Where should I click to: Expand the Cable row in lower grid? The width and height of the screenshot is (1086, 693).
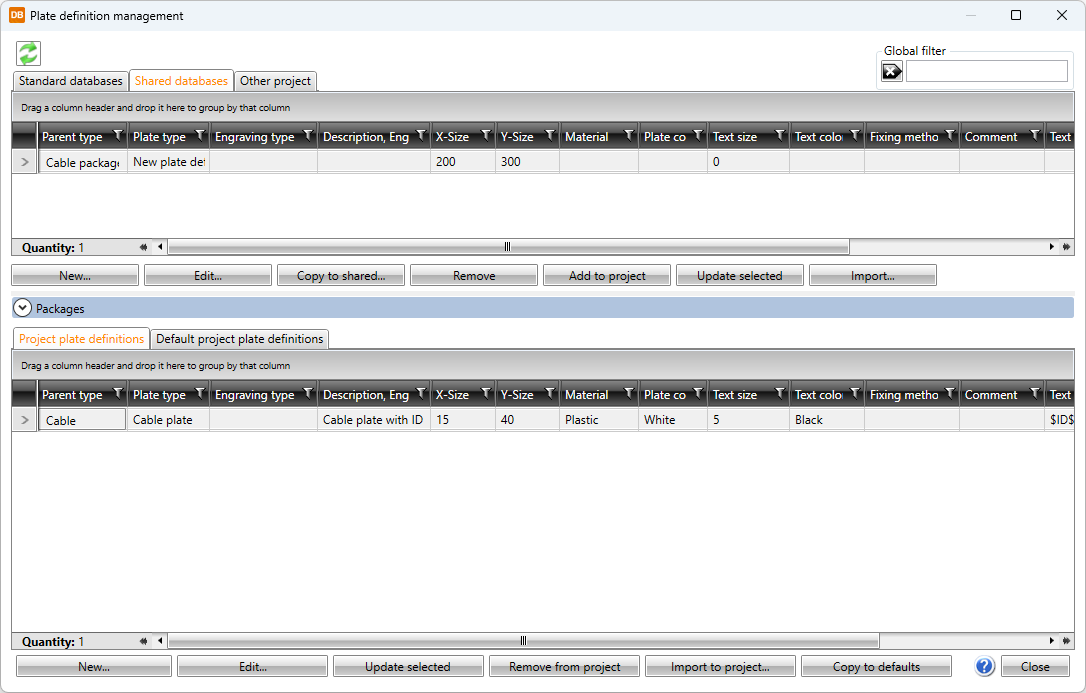coord(25,420)
